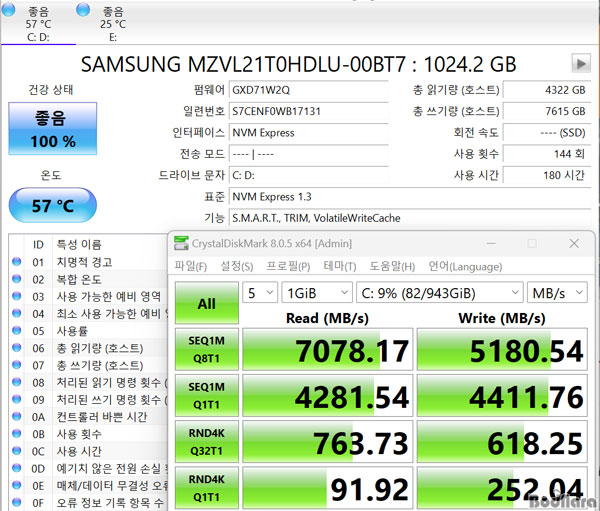
Task: Click status dot for ID 07 row
Action: click(x=16, y=365)
